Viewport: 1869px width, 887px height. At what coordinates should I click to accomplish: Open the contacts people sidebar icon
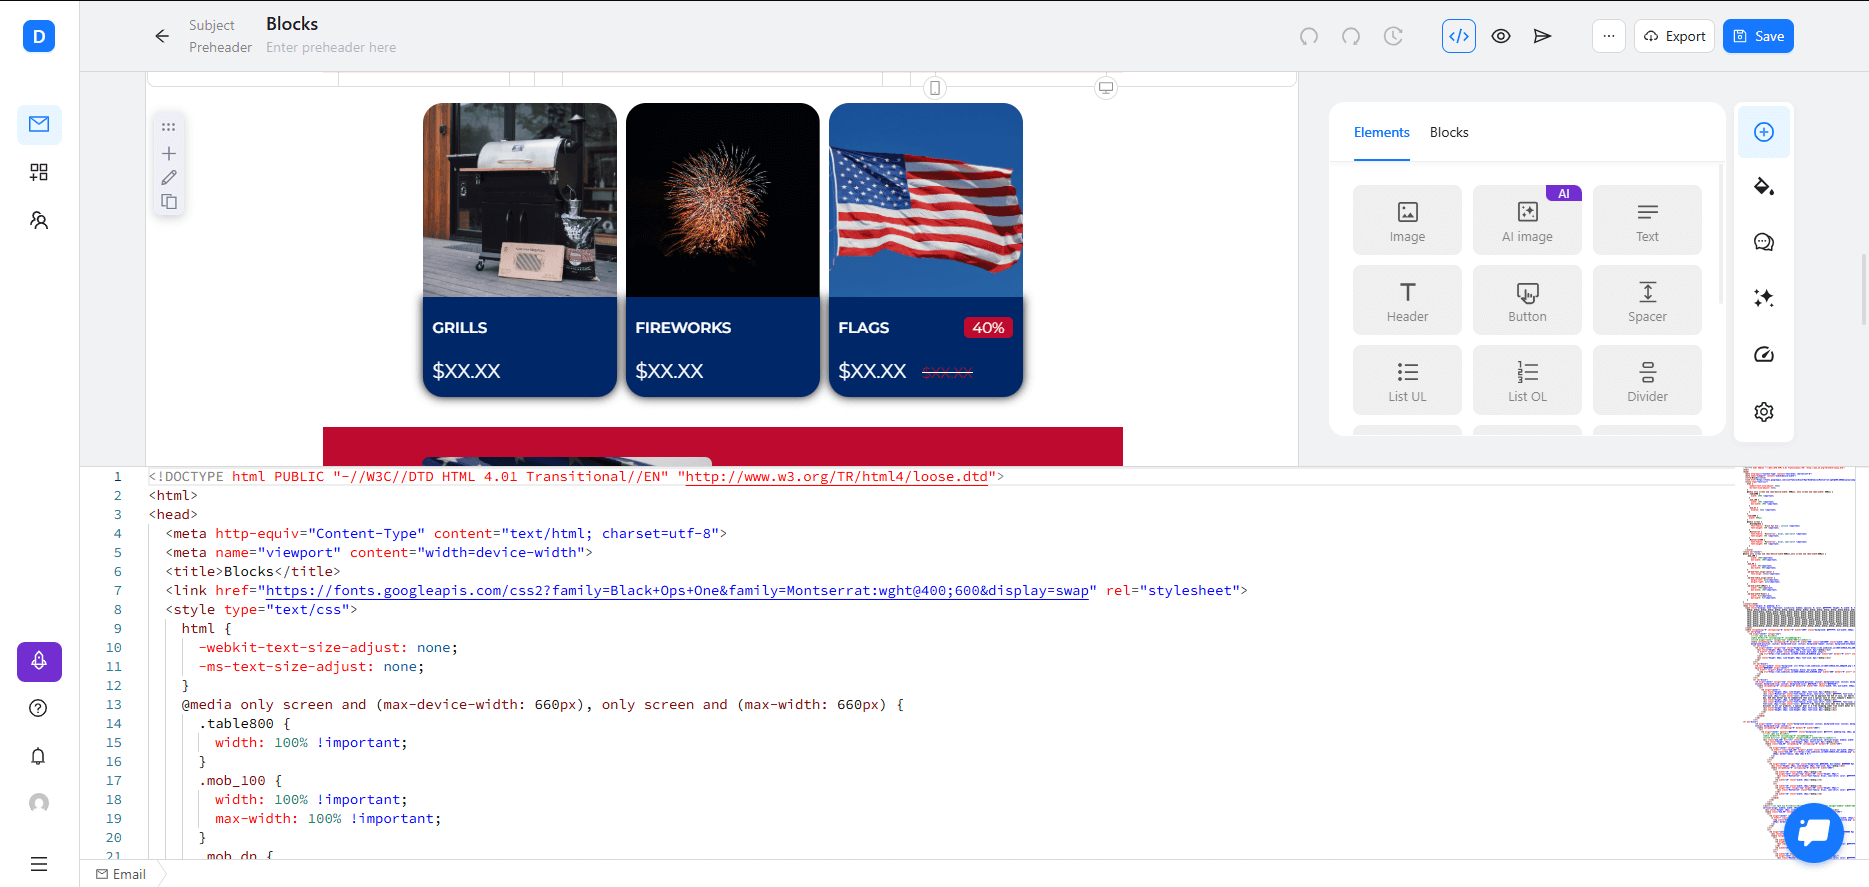click(x=39, y=220)
